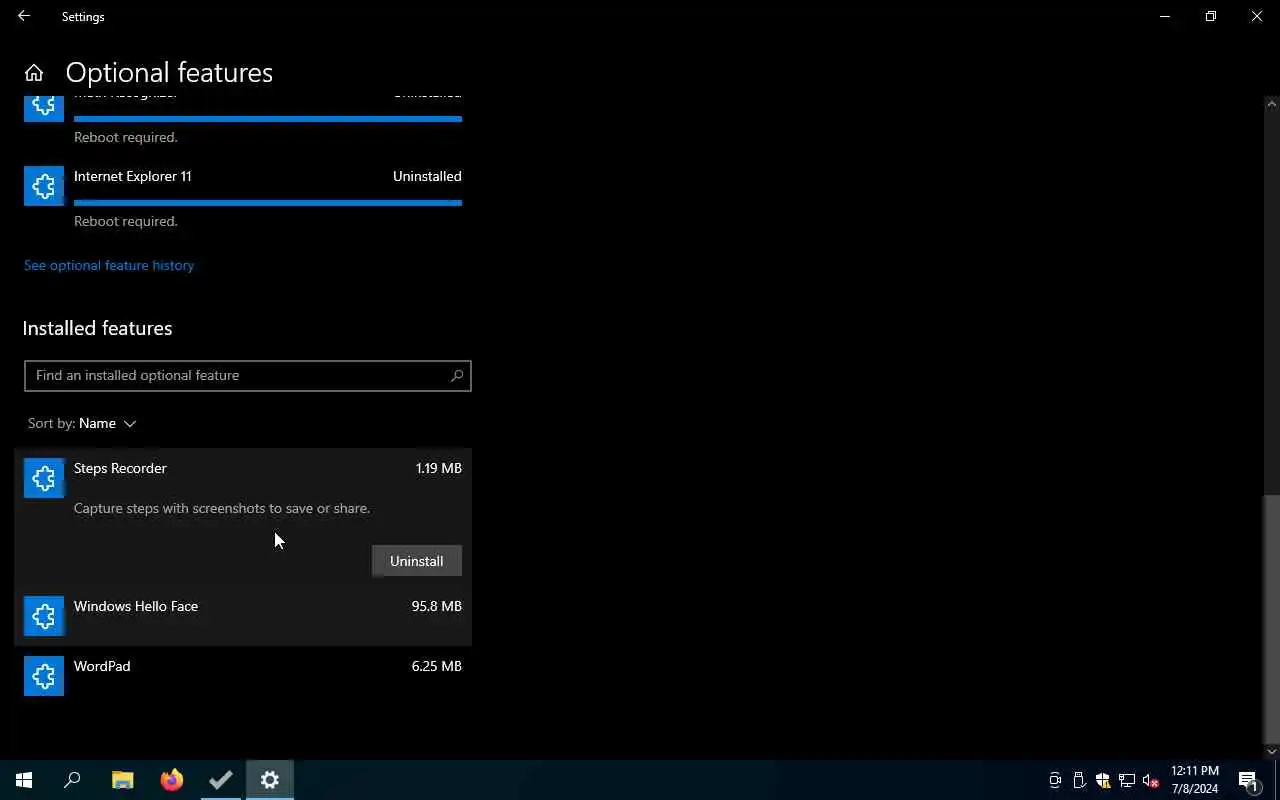
Task: Open taskbar search magnifier
Action: [72, 780]
